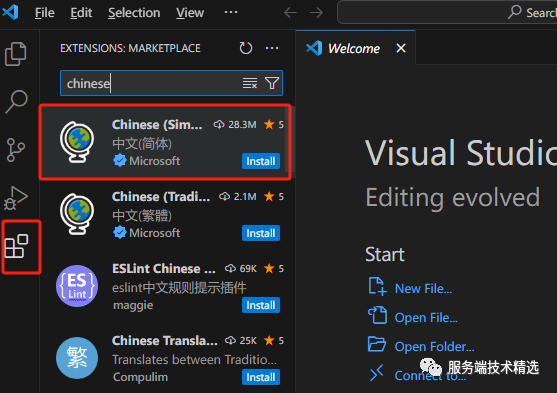Screen dimensions: 557x393
Task: Install Chinese (Simplified) language pack
Action: tap(261, 161)
